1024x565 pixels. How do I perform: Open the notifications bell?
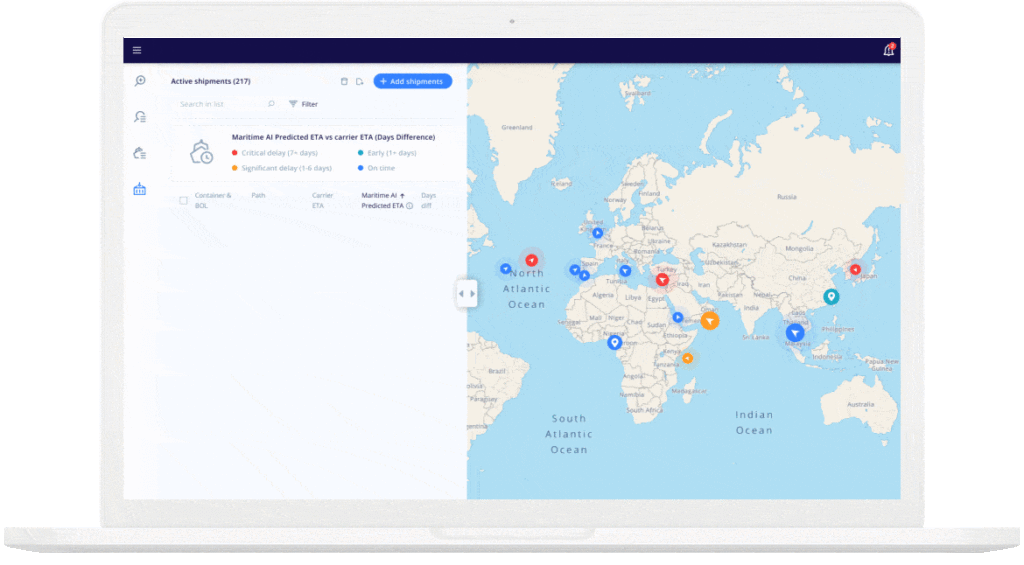point(888,50)
